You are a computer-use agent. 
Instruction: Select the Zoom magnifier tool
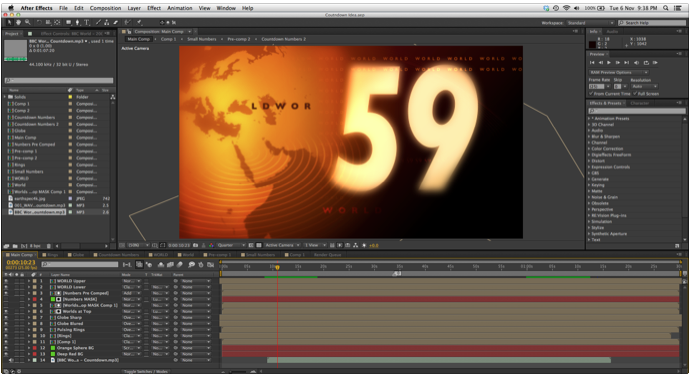27,22
